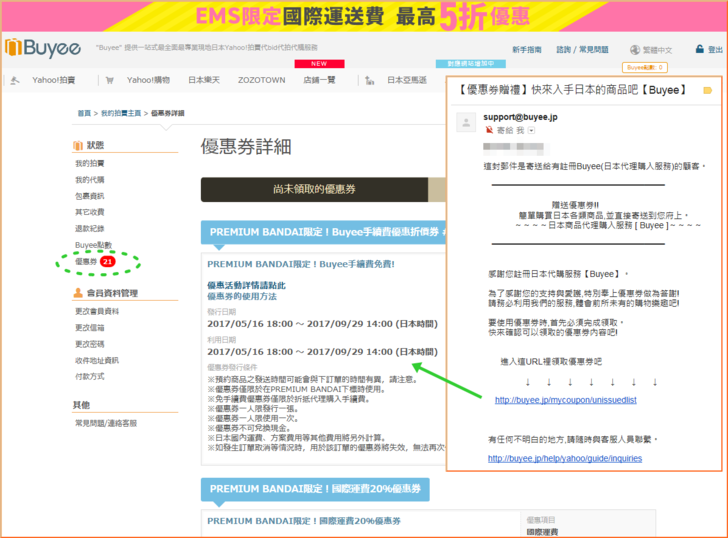This screenshot has height=538, width=728.
Task: Open the 店鋪一覽 menu
Action: coord(319,80)
